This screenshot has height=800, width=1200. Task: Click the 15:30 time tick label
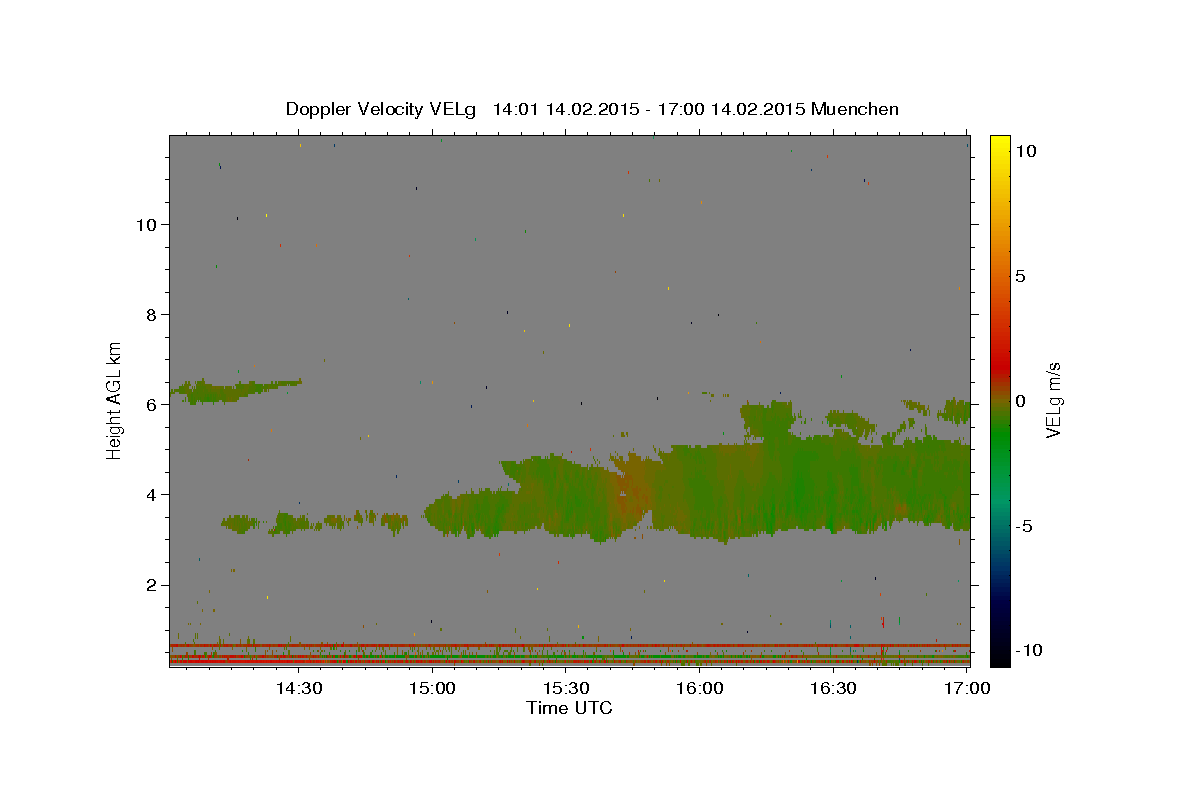(x=565, y=688)
